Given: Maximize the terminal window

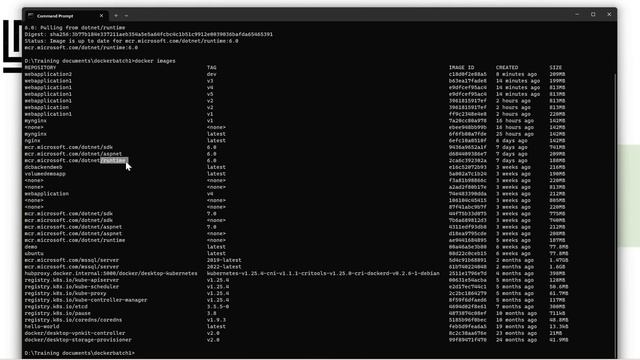Looking at the screenshot, I should (593, 14).
